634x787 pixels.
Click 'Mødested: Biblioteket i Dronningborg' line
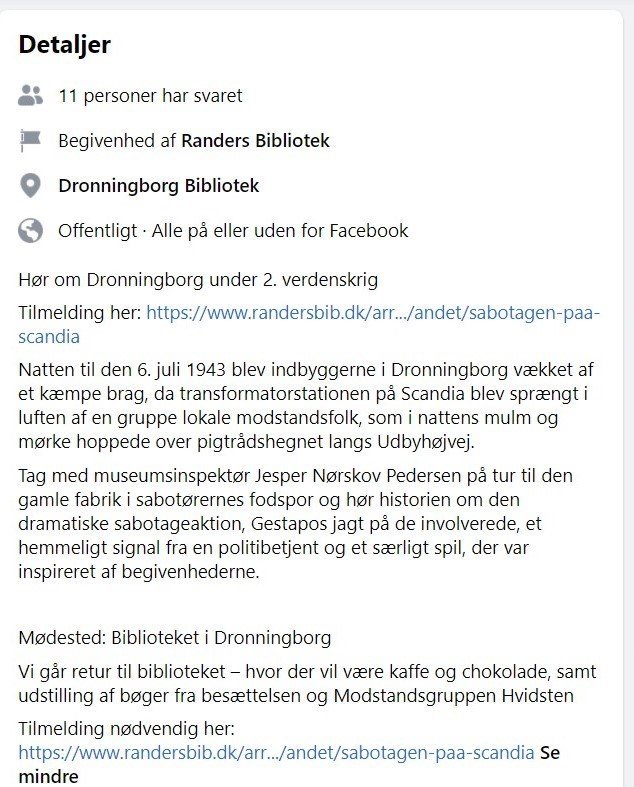click(175, 638)
